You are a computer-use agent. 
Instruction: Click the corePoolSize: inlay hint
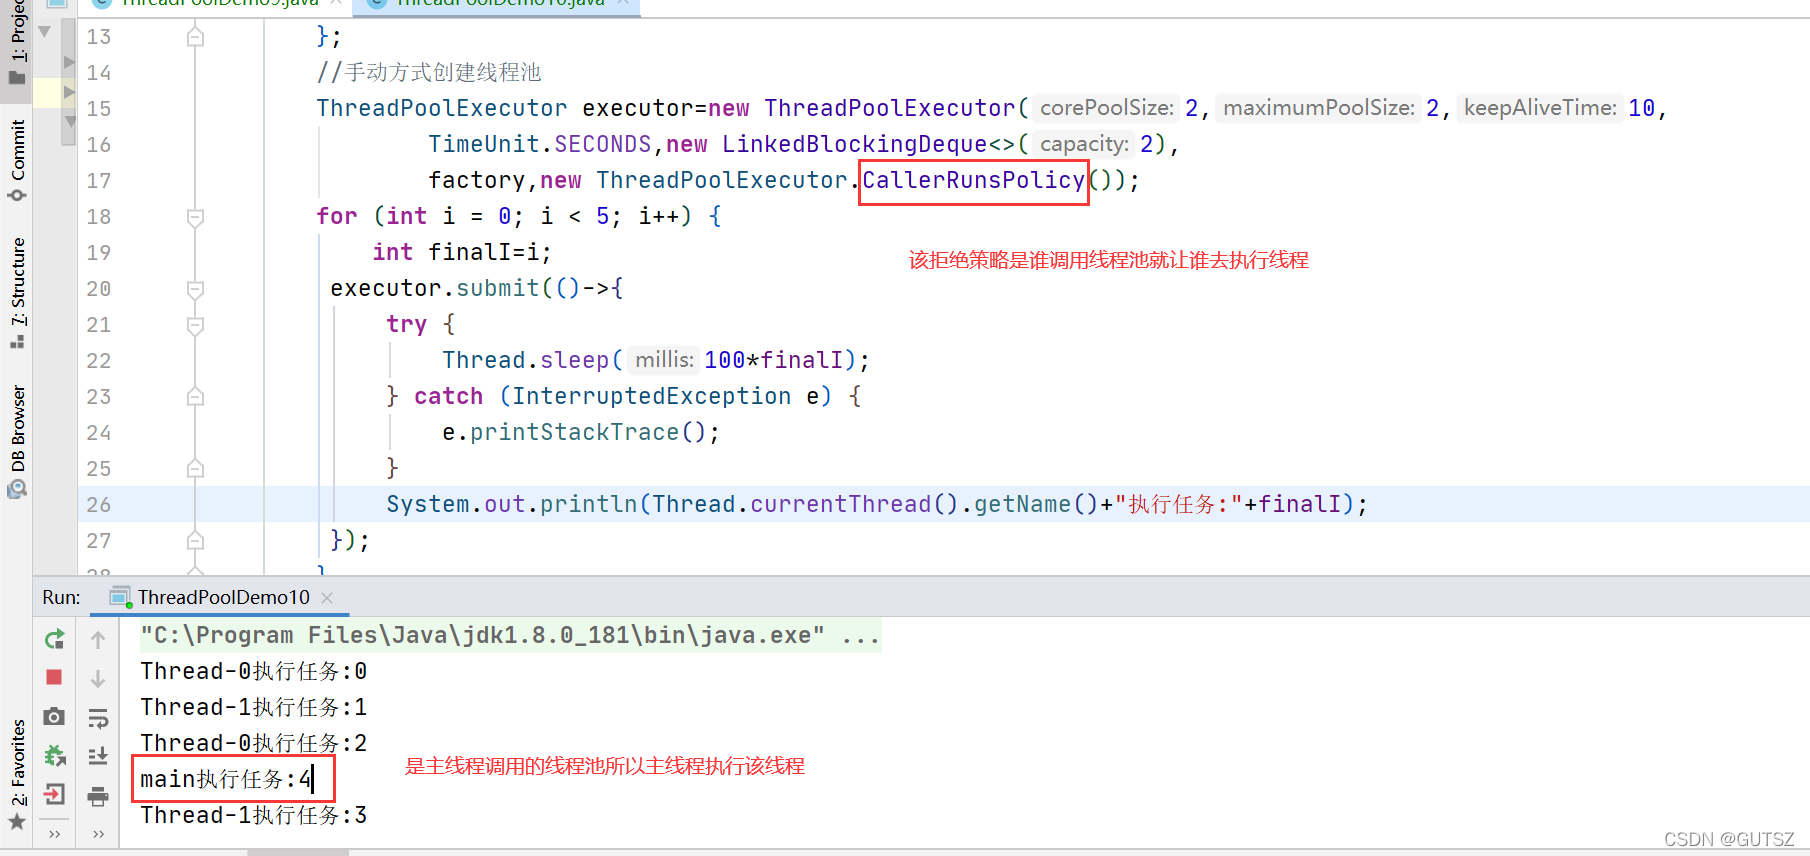click(1106, 108)
